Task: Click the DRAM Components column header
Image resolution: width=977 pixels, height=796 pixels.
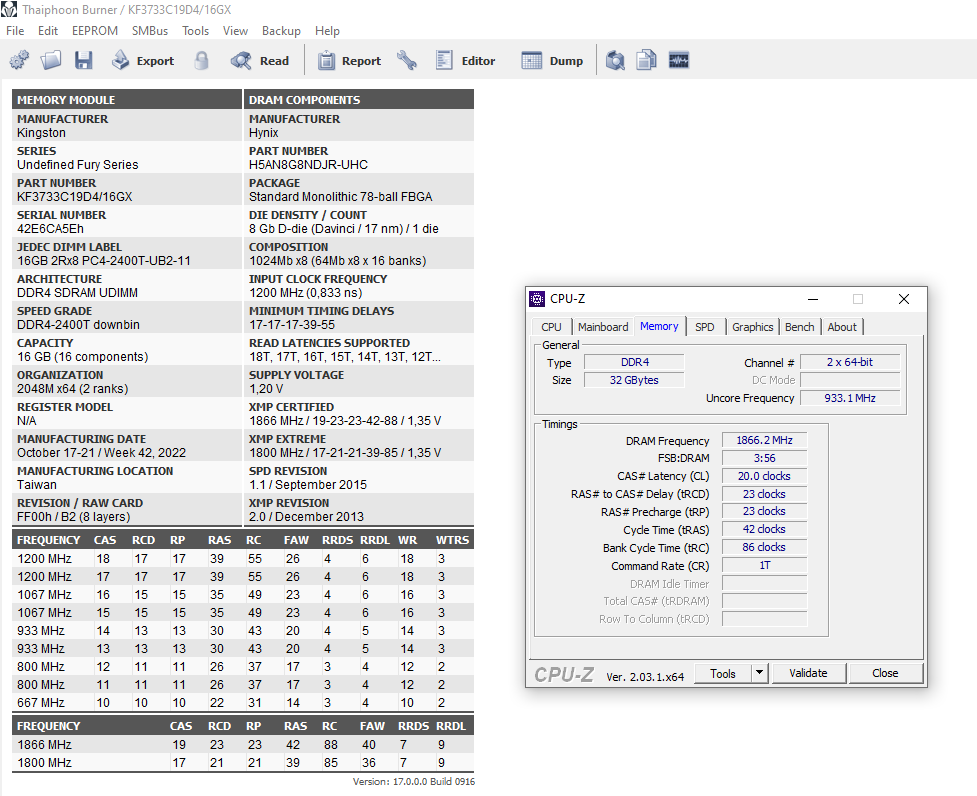Action: pos(359,100)
